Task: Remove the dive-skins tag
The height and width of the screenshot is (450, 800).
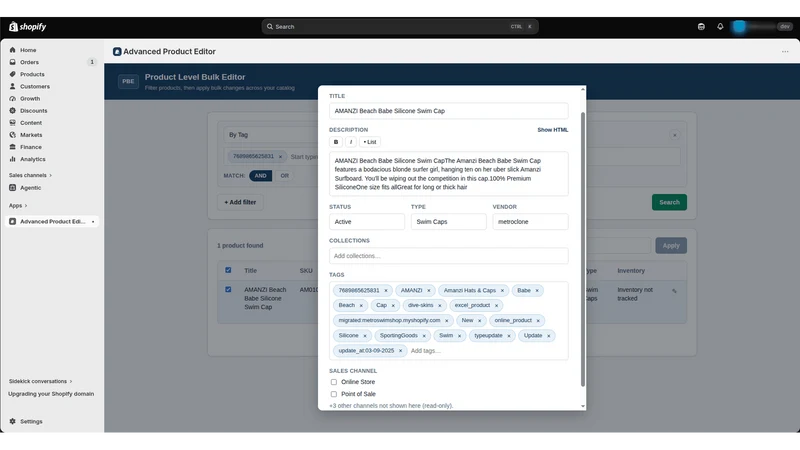Action: pyautogui.click(x=439, y=306)
